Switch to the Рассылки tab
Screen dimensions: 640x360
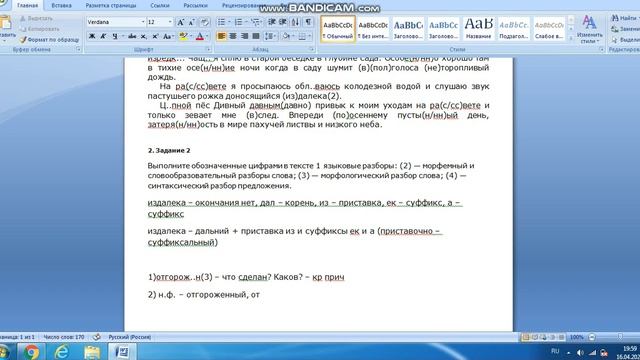[196, 6]
